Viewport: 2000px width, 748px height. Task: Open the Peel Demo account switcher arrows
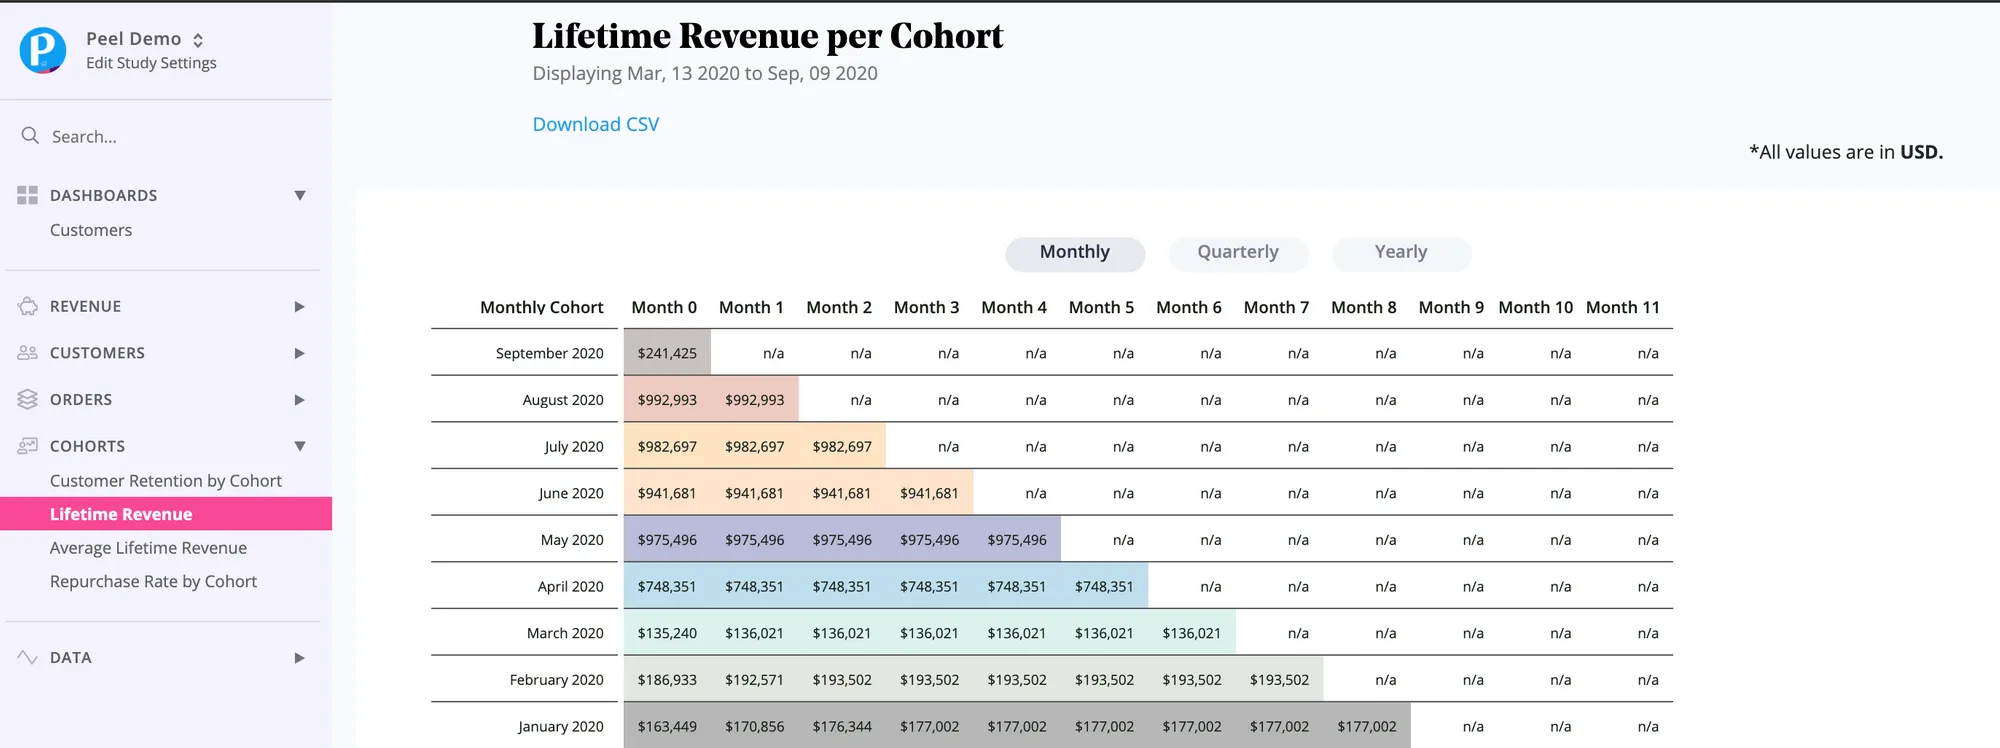(x=198, y=40)
